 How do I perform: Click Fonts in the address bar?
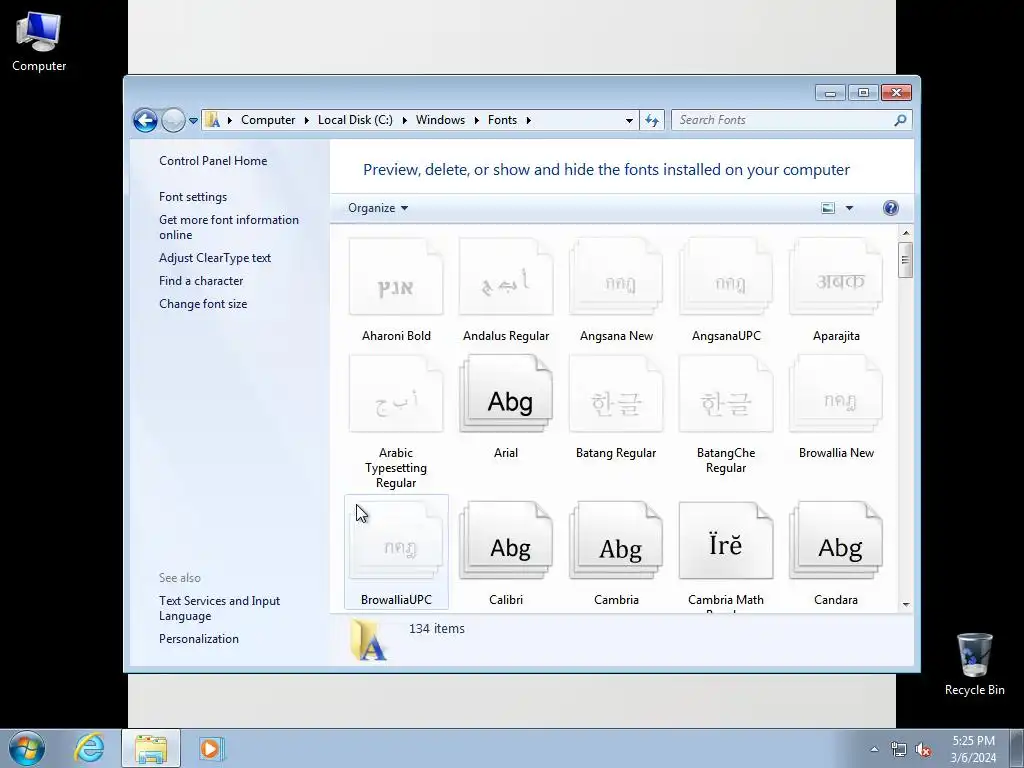coord(502,120)
